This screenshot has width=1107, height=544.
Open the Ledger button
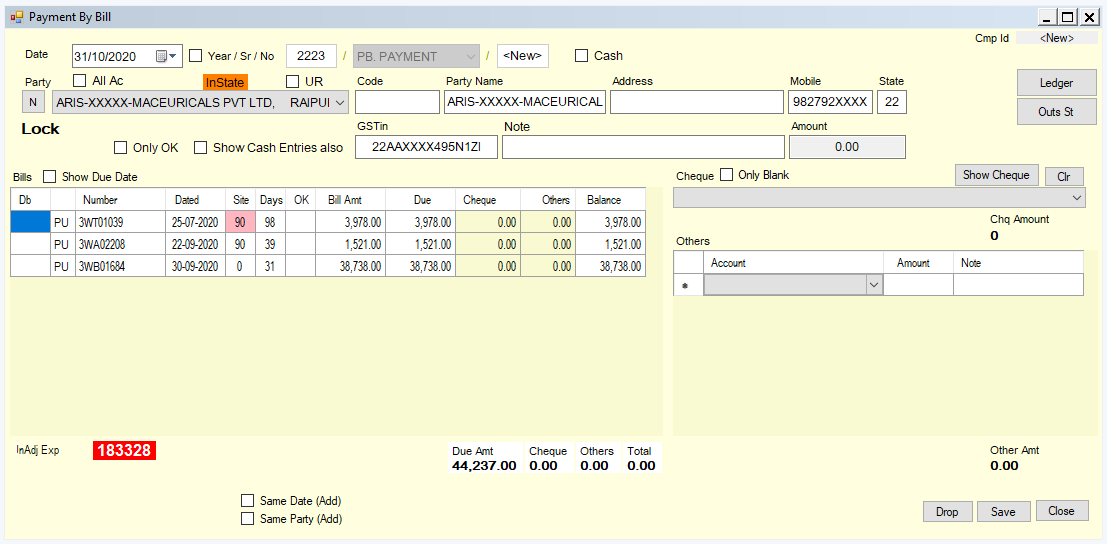pyautogui.click(x=1056, y=83)
